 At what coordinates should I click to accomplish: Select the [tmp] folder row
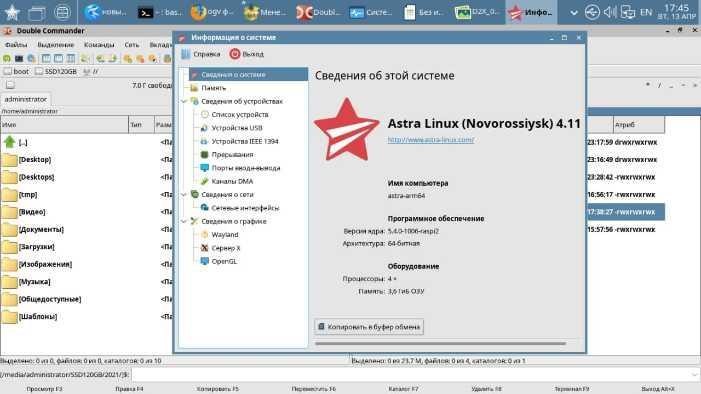click(x=86, y=195)
